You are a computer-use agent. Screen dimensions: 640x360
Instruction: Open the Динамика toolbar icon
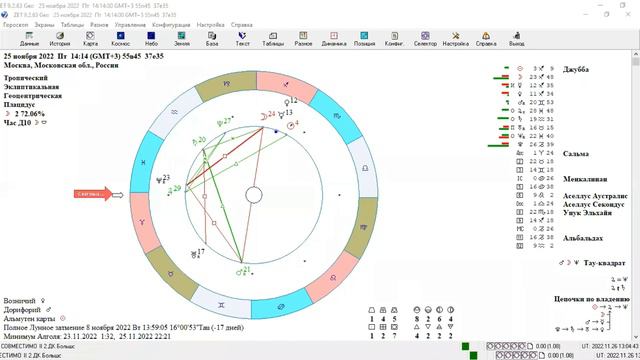click(x=334, y=39)
